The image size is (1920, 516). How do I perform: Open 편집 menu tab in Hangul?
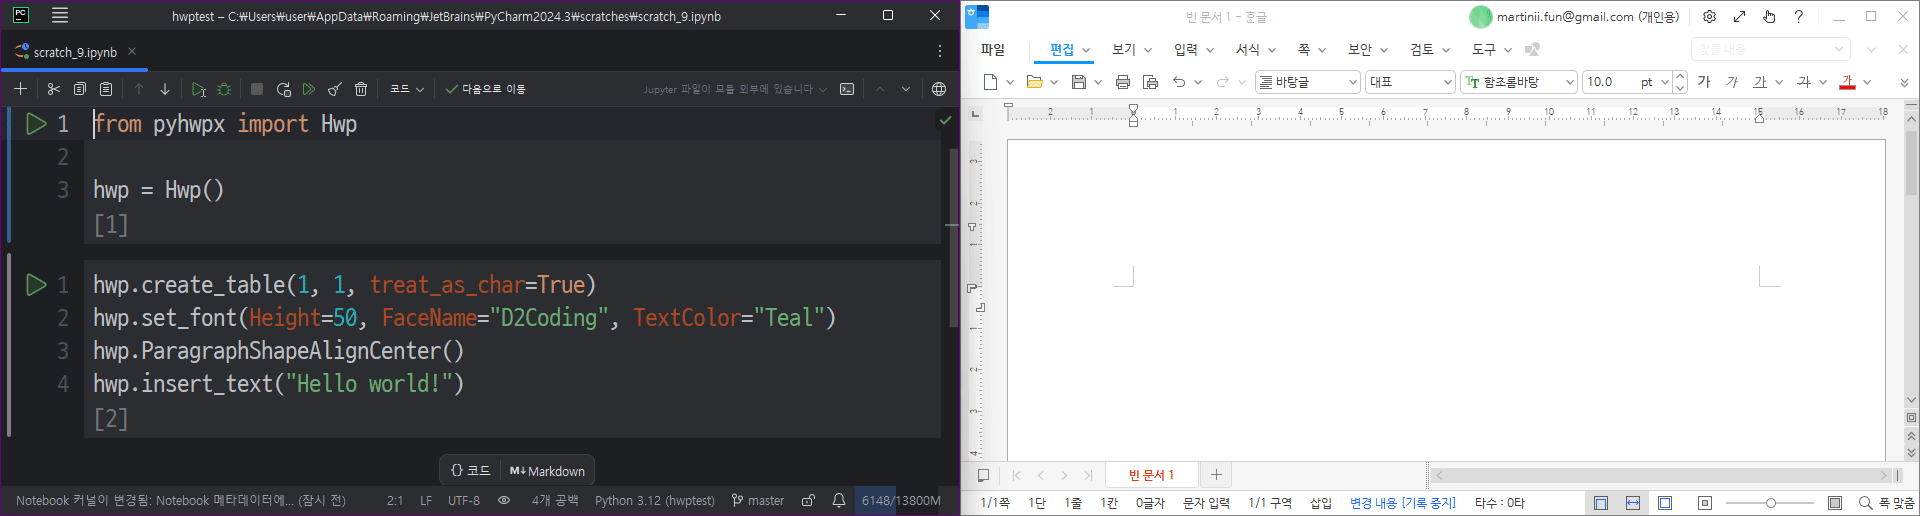pos(1062,49)
